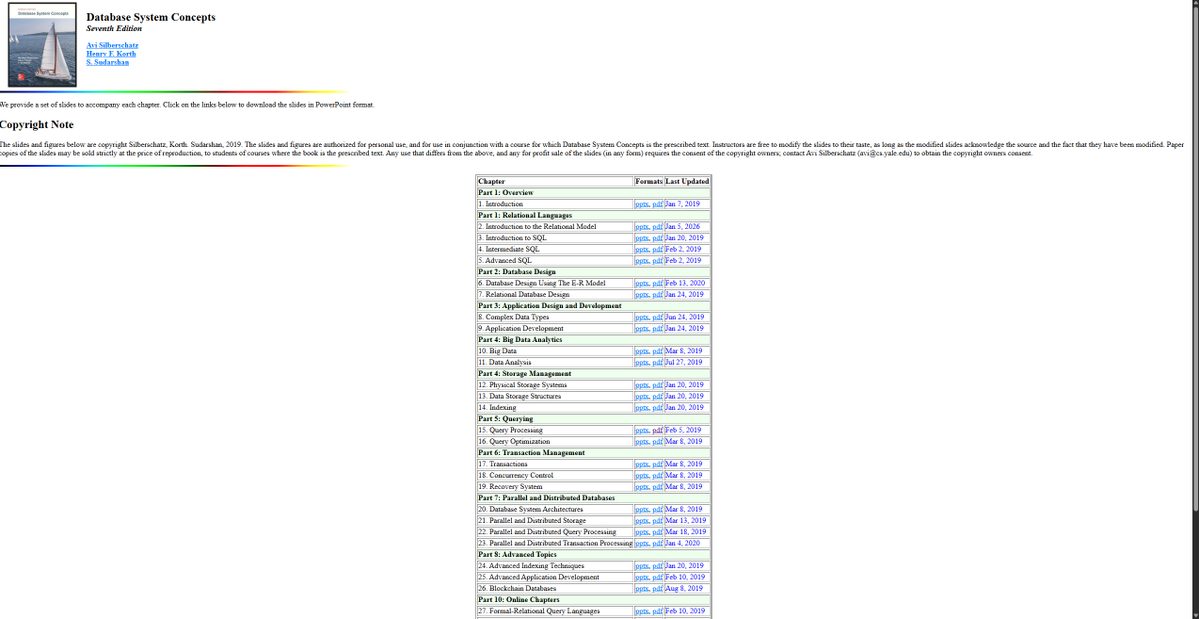Open Physical Storage Systems pdf link
Screen dimensions: 1199x619
657,385
